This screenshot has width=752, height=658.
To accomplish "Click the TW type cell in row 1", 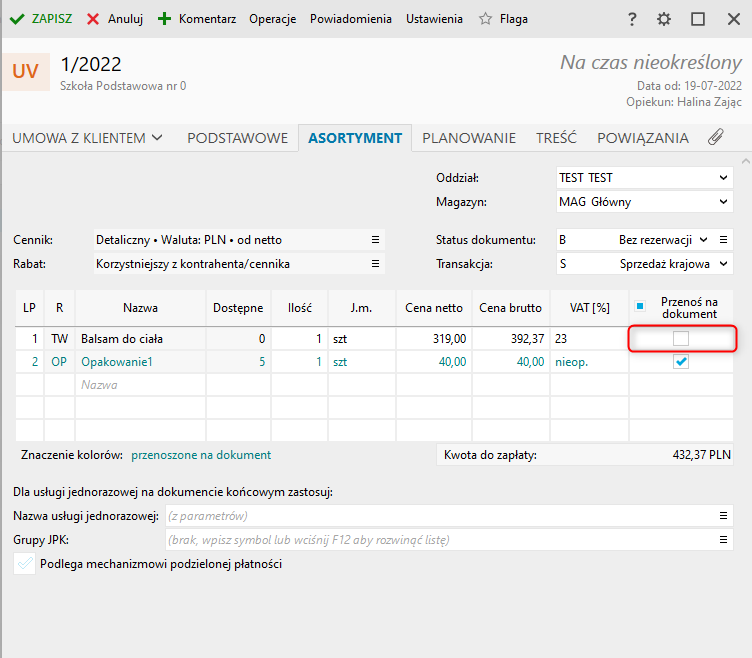I will coord(59,339).
